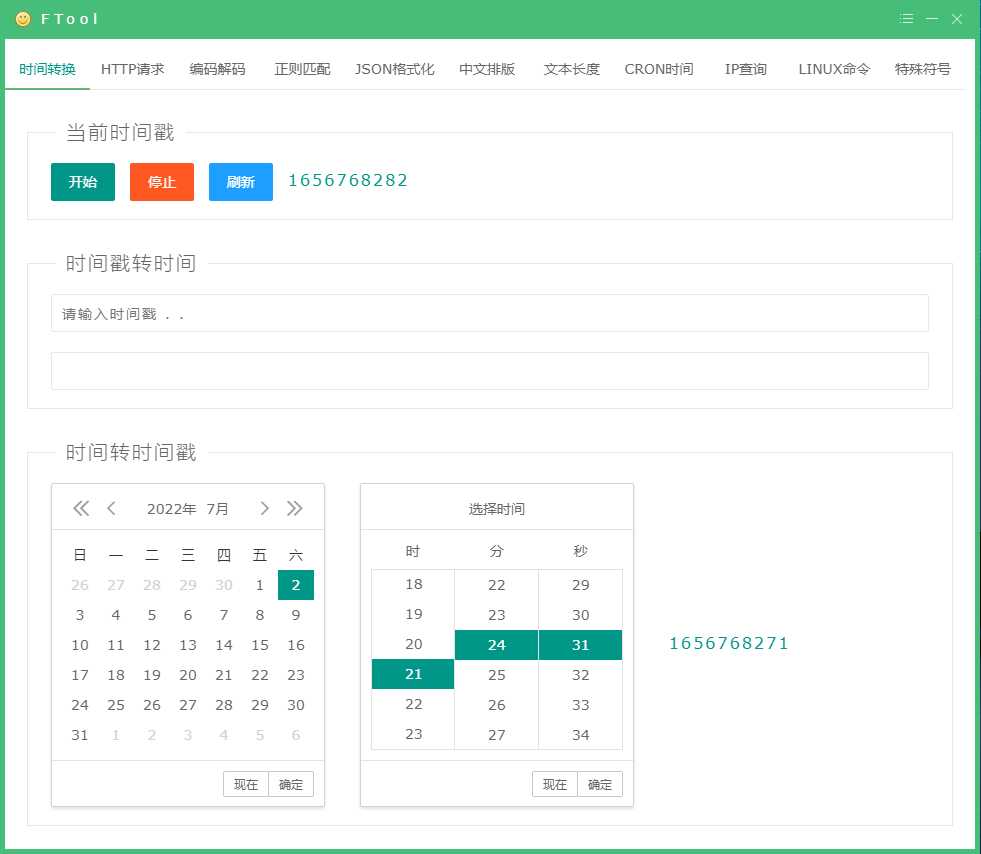The image size is (981, 854).
Task: Switch to the HTTP请求 tab
Action: 132,69
